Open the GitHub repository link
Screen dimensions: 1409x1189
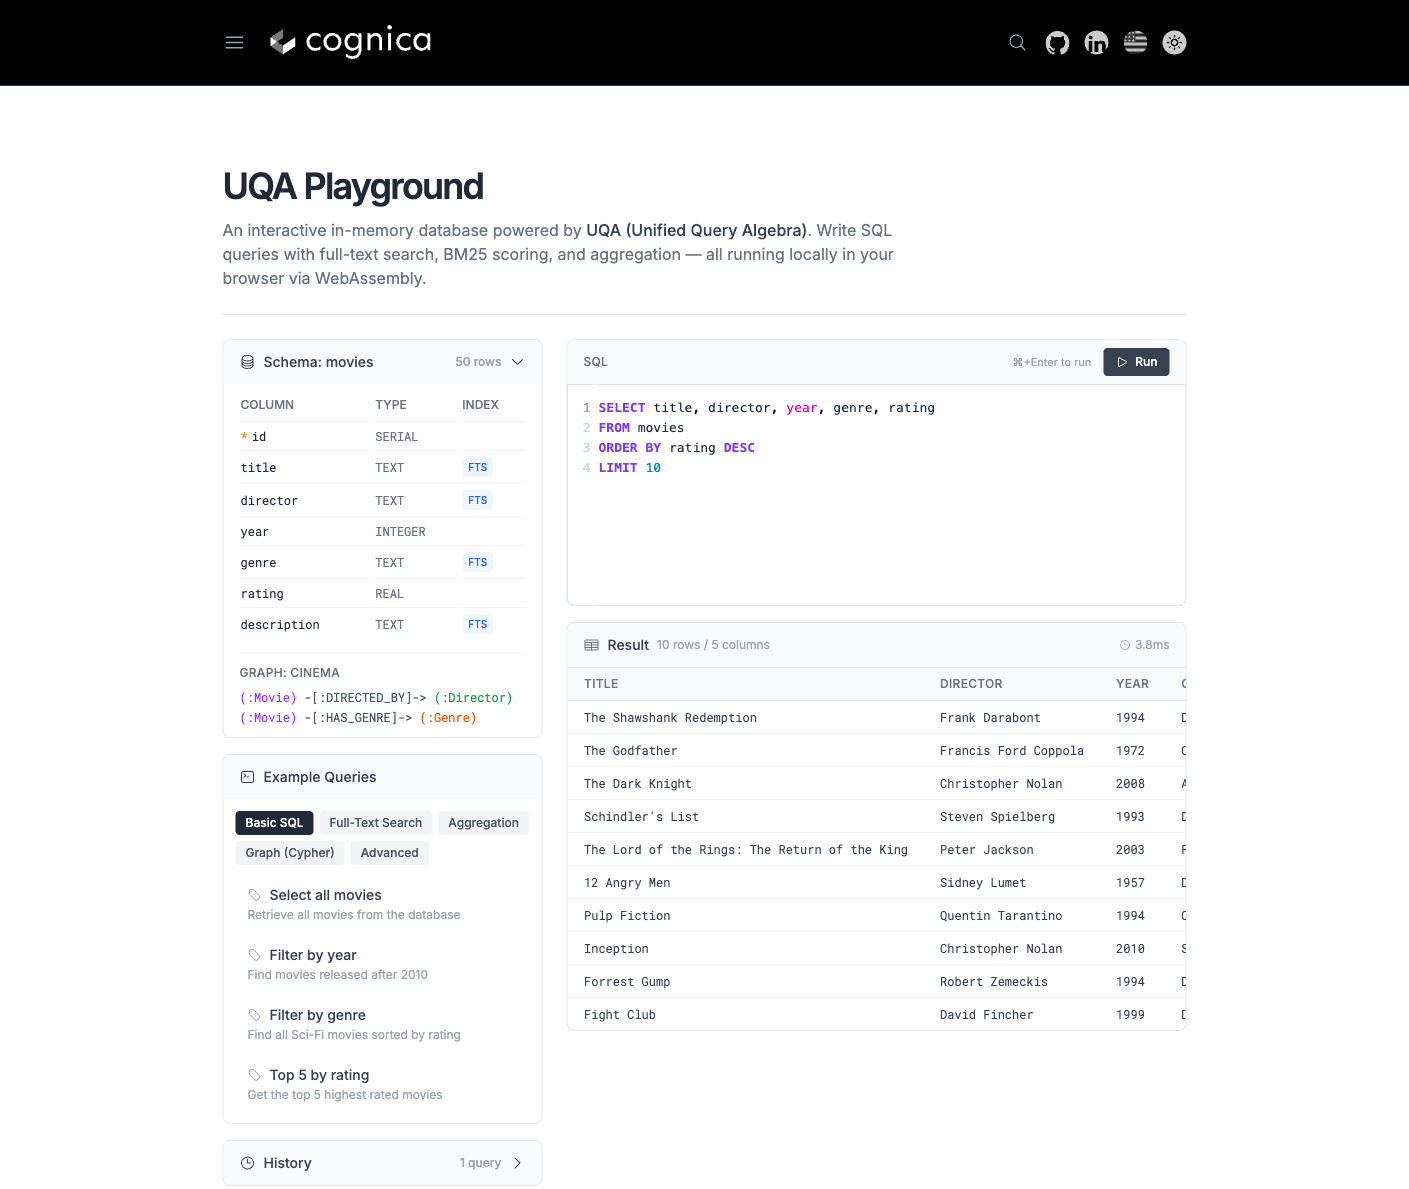[1057, 42]
